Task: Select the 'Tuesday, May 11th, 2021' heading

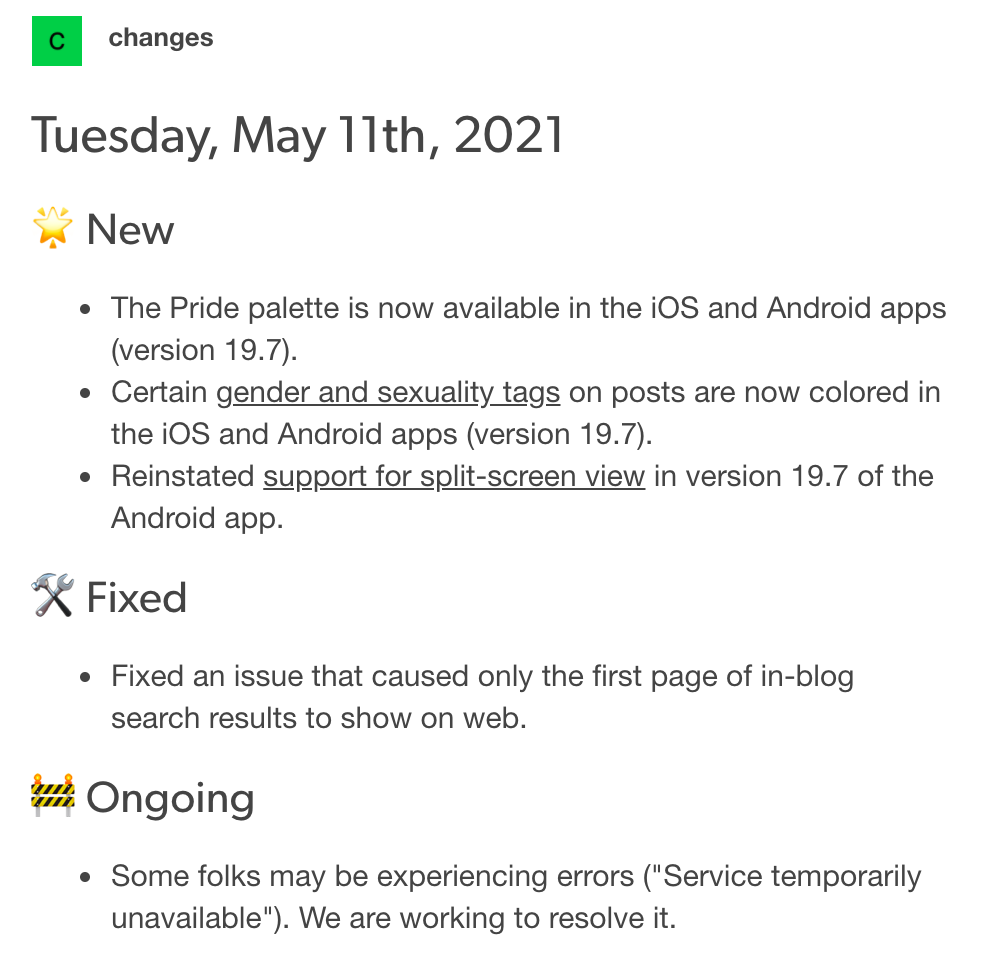Action: point(297,135)
